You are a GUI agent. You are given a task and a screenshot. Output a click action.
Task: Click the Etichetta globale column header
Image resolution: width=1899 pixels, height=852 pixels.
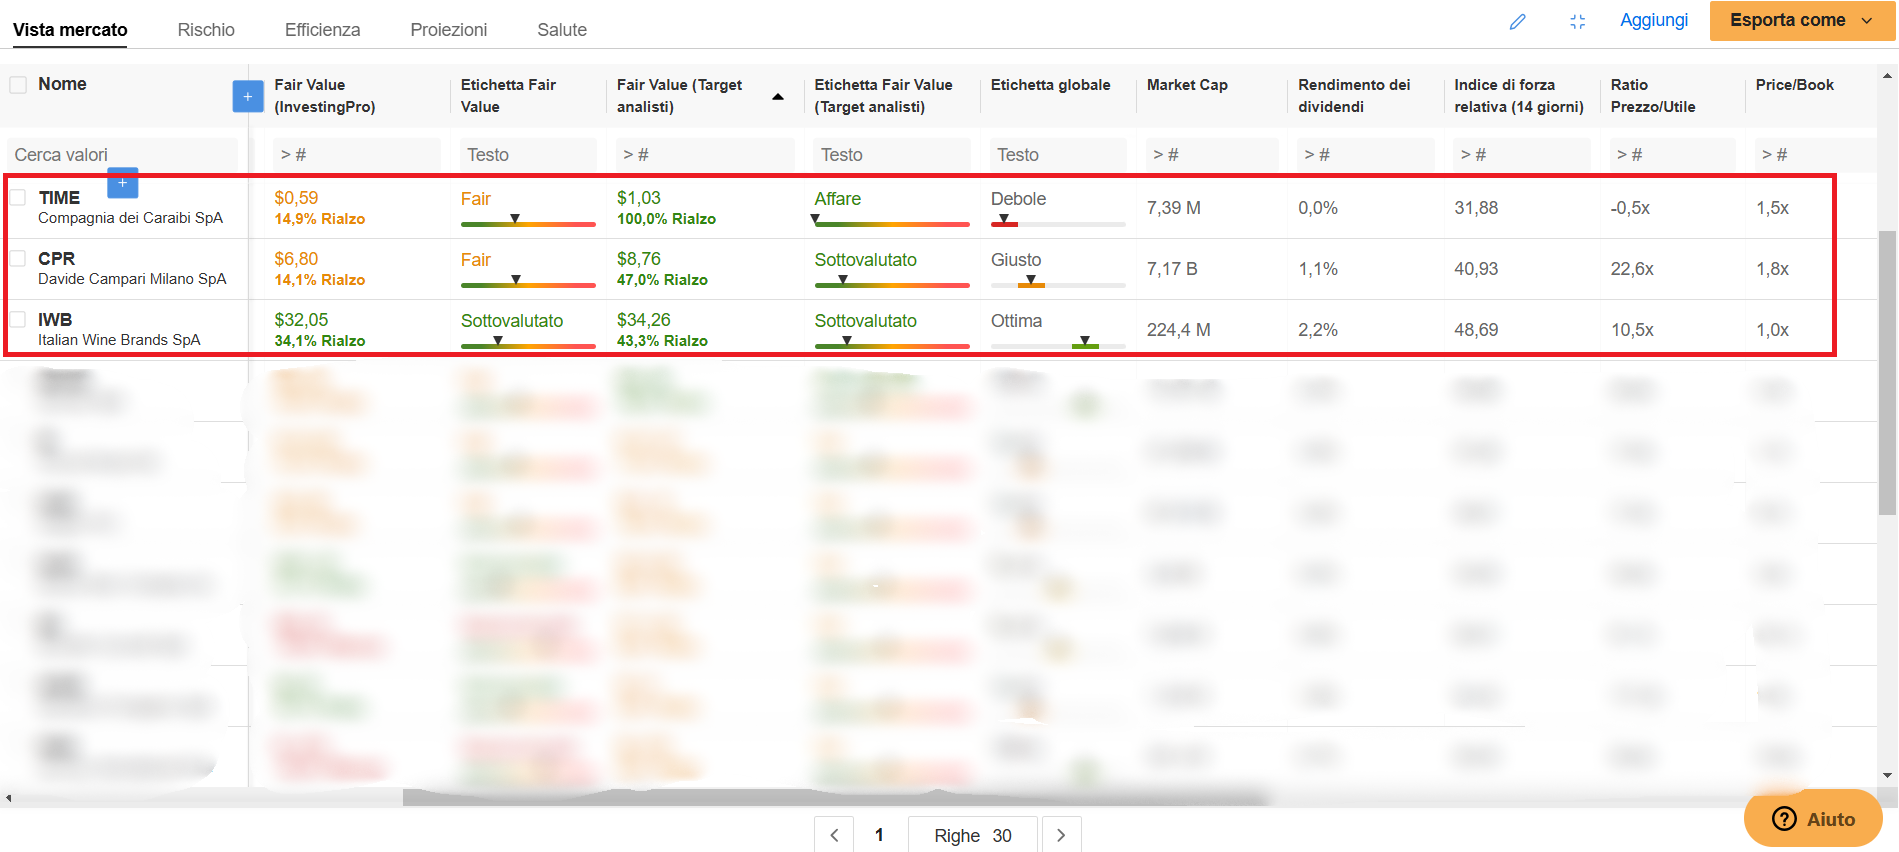point(1050,85)
